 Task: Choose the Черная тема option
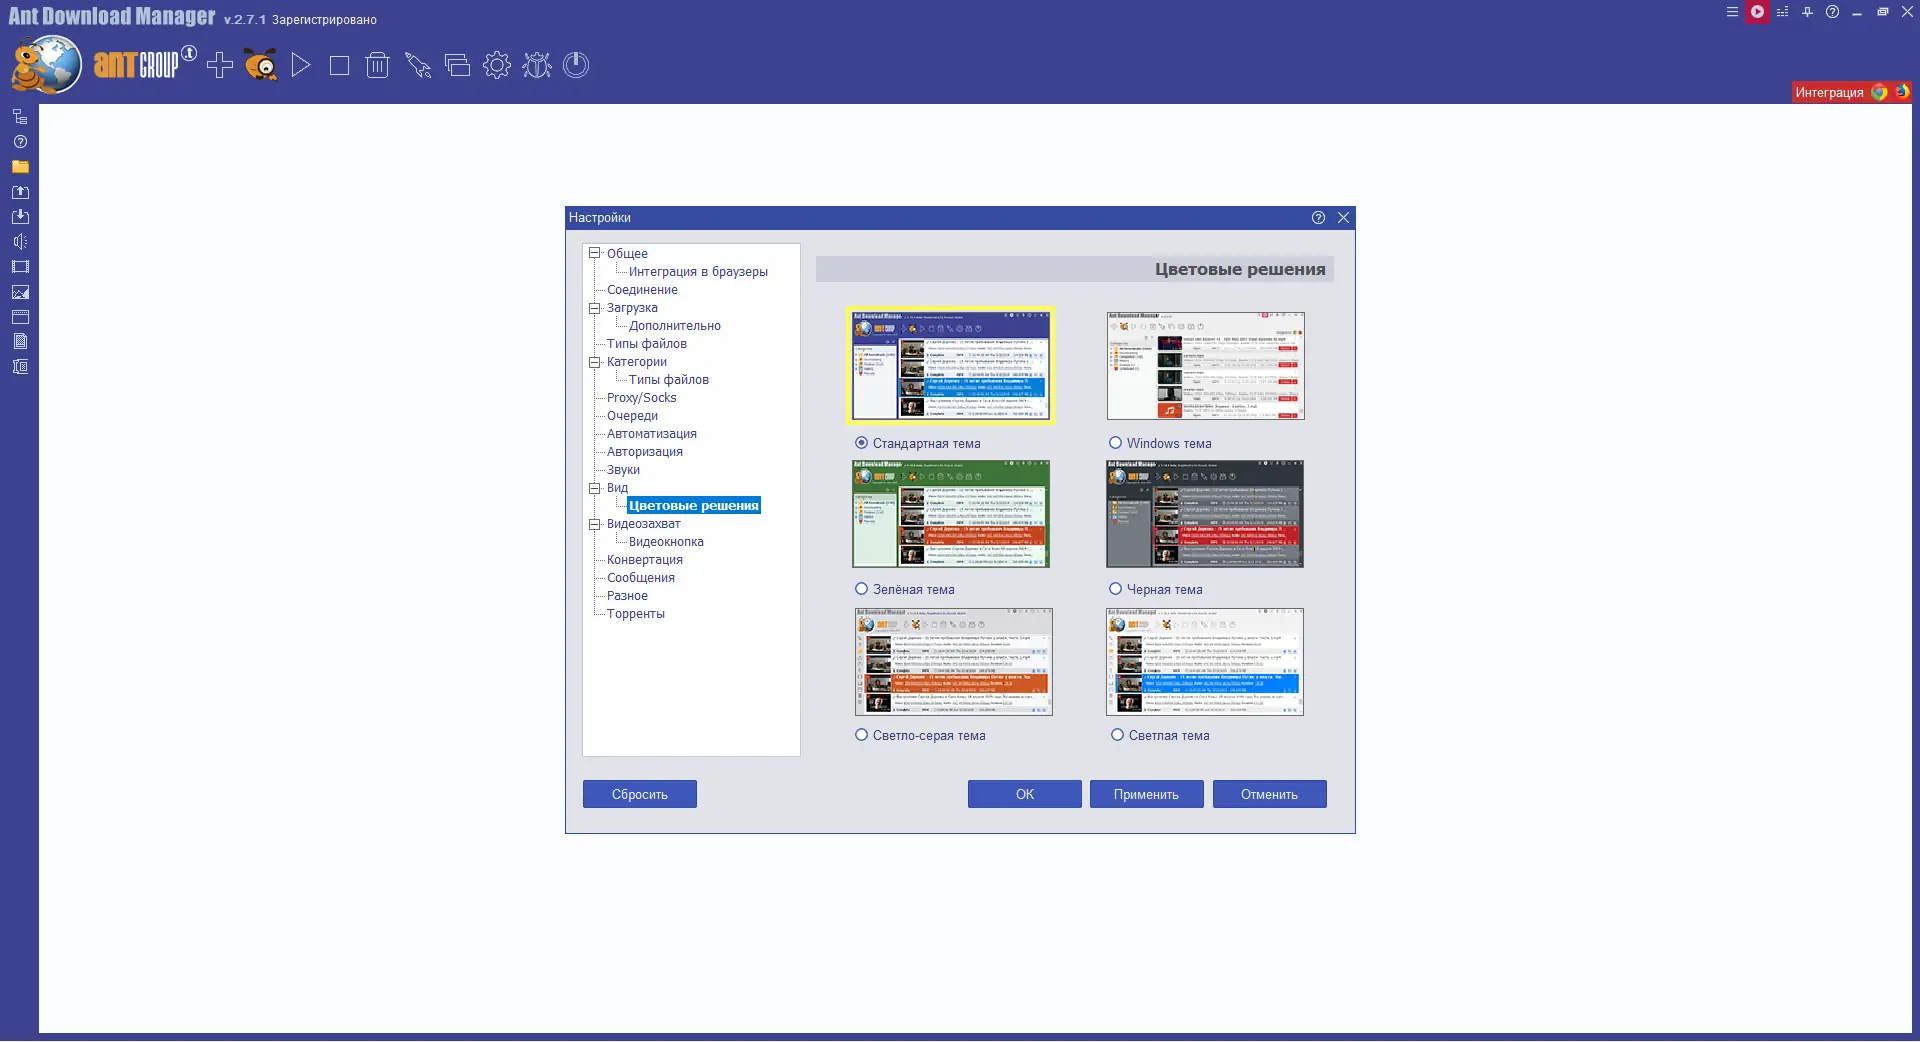coord(1115,589)
